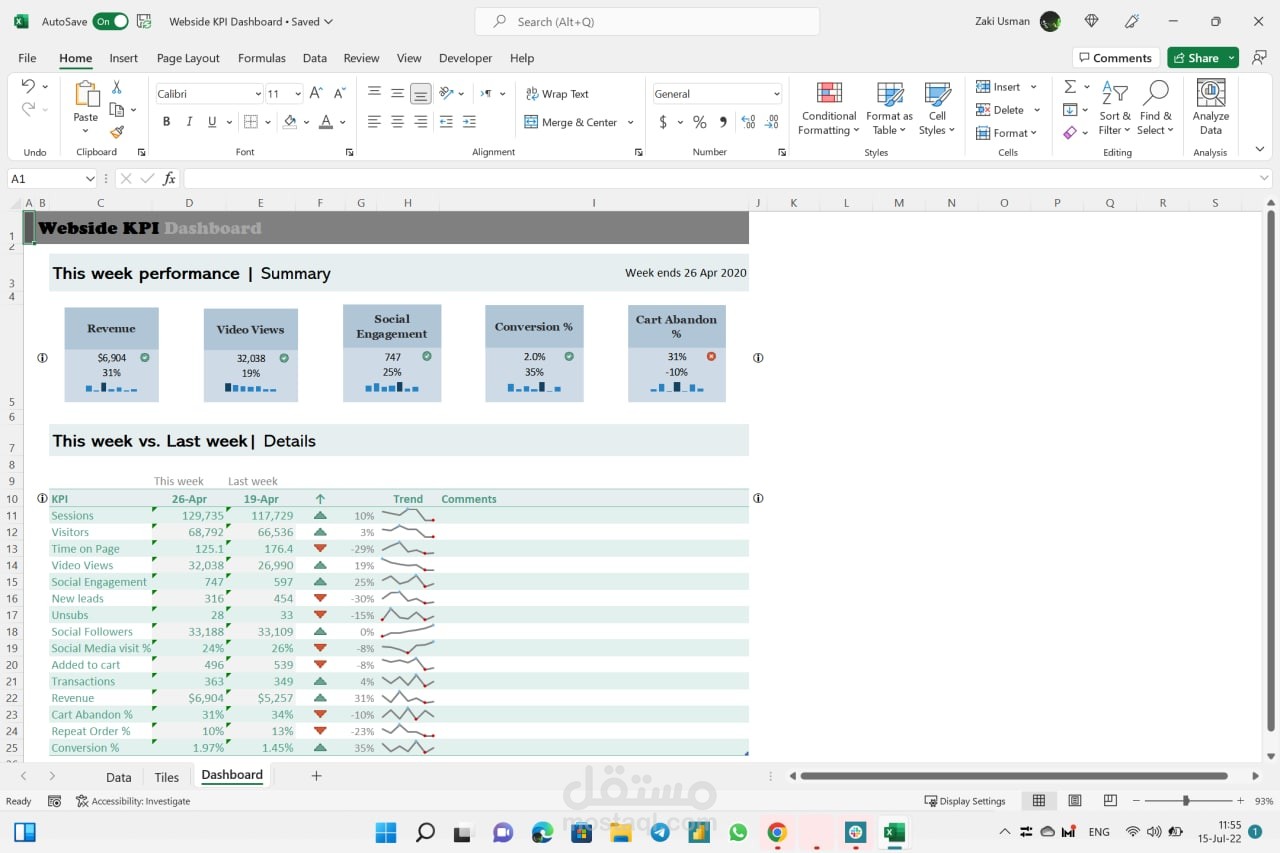Screen dimensions: 1280x853
Task: Open the File menu
Action: 27,58
